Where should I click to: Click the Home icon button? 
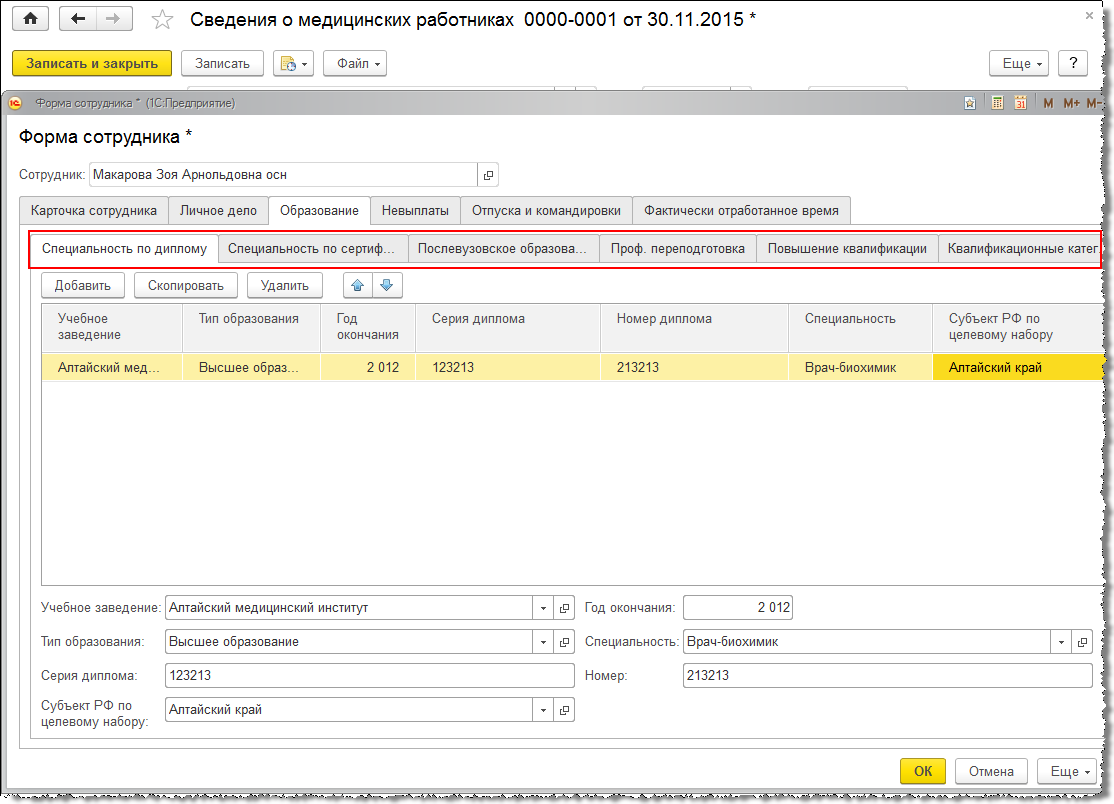tap(30, 19)
